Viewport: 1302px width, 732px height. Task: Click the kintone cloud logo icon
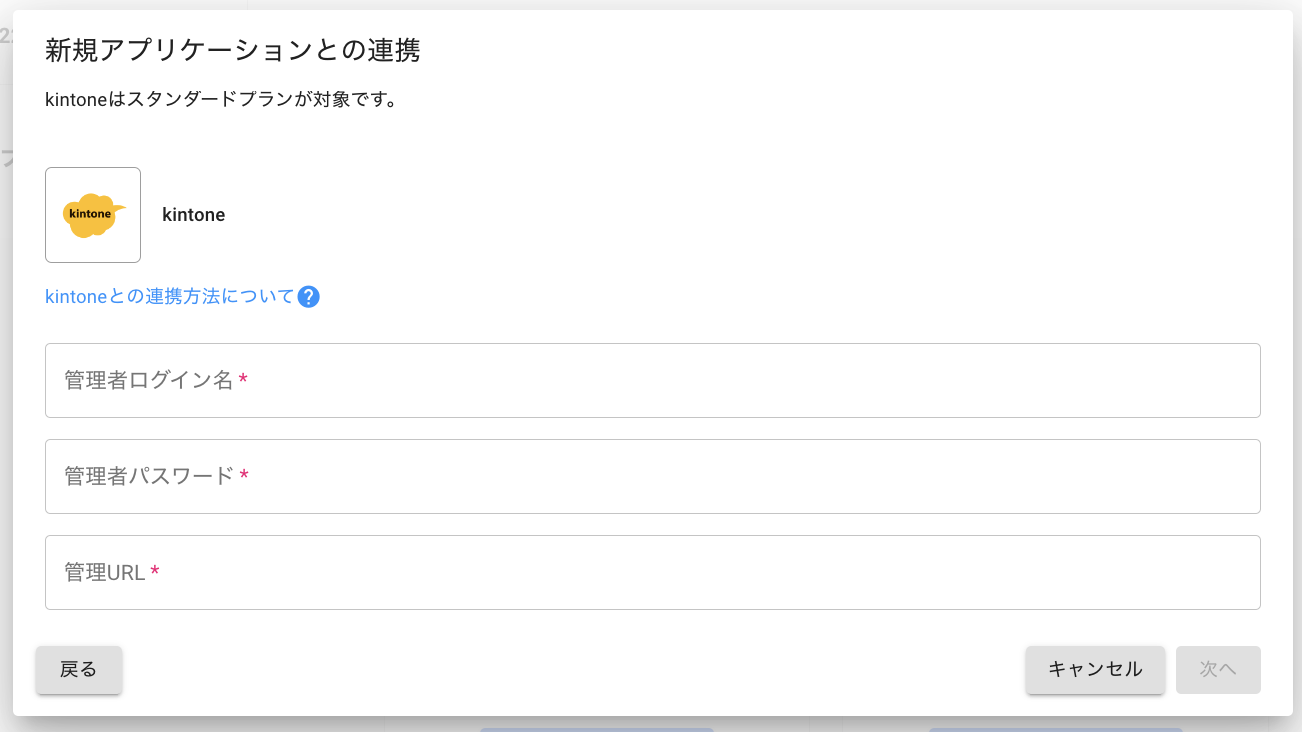tap(93, 215)
